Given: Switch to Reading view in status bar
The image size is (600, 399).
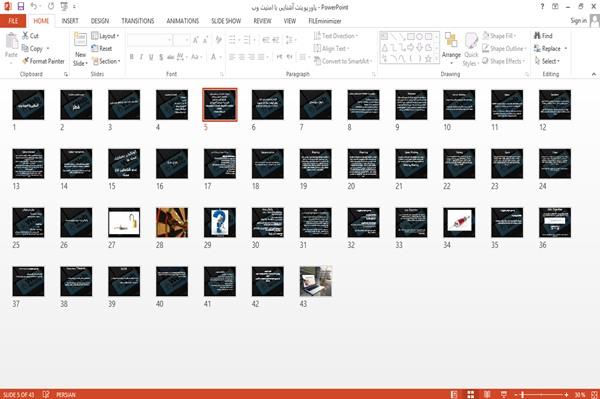Looking at the screenshot, I should 487,394.
